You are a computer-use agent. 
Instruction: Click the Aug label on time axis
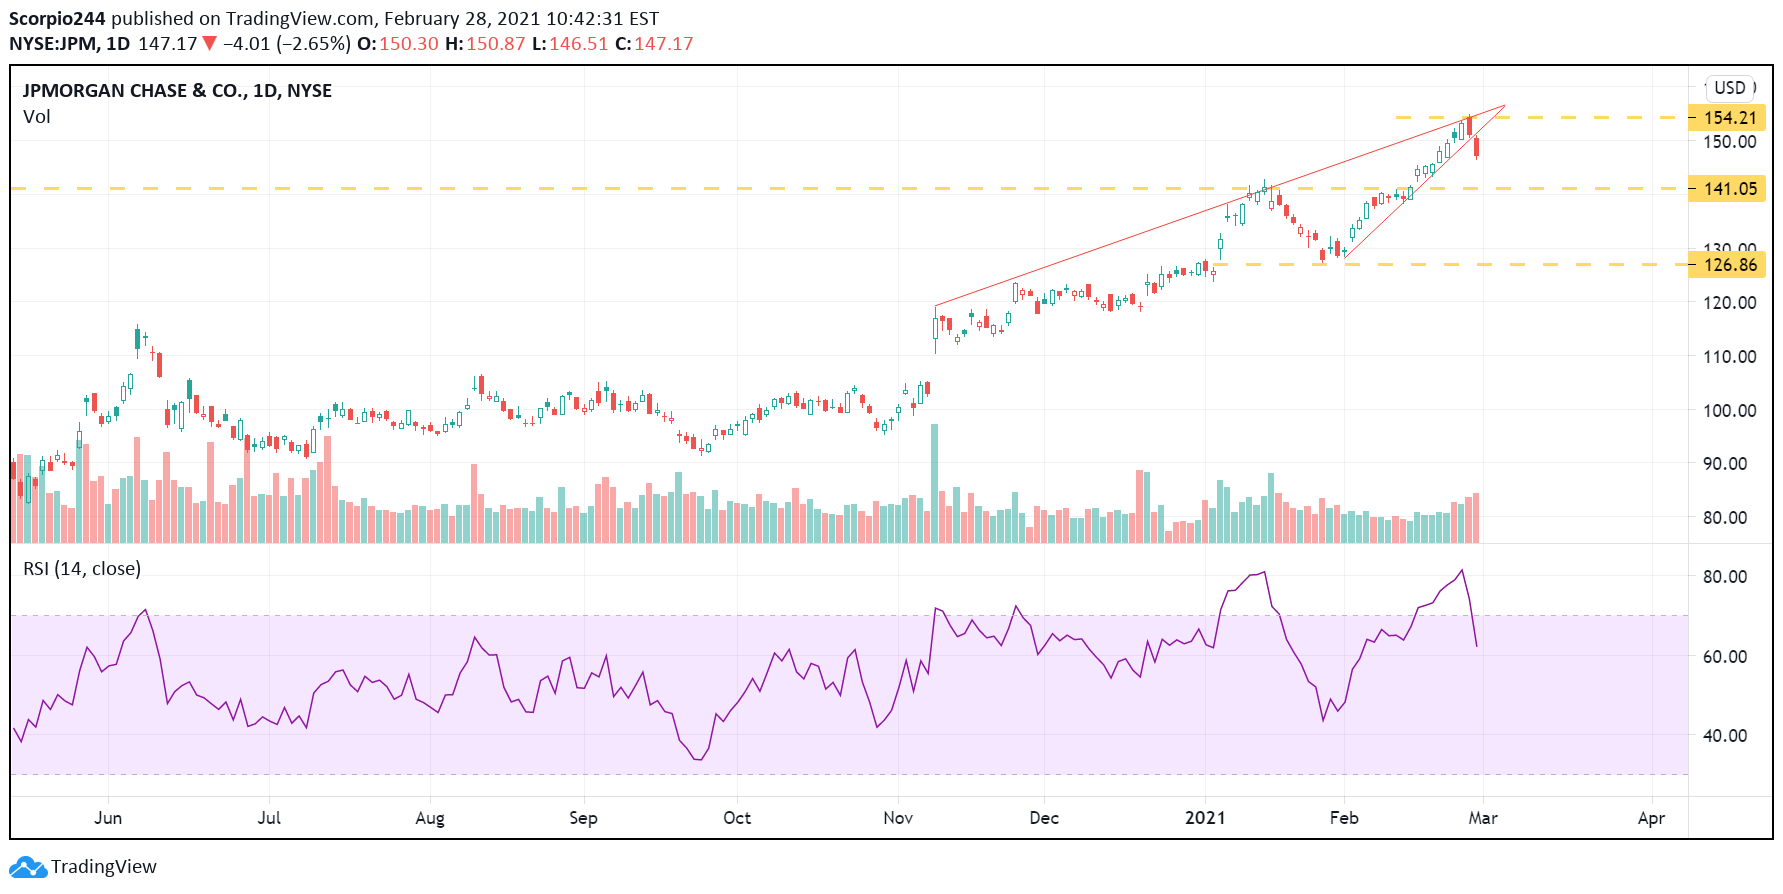pyautogui.click(x=430, y=818)
